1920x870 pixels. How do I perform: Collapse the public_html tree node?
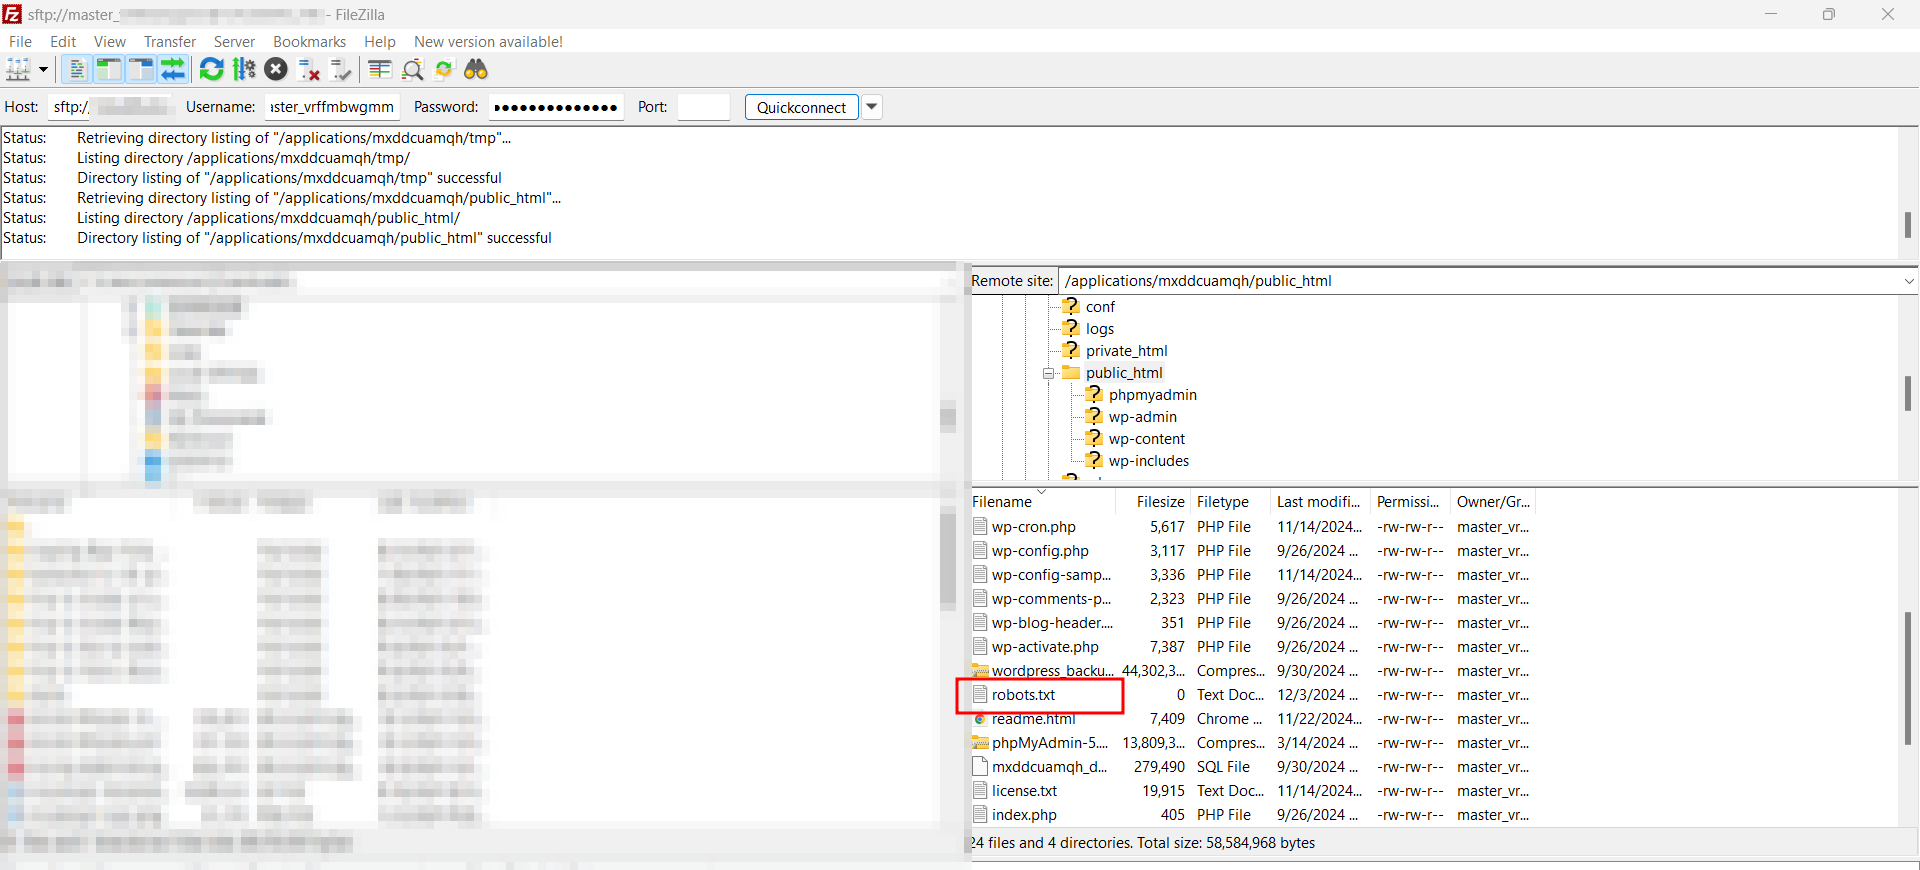[1048, 373]
